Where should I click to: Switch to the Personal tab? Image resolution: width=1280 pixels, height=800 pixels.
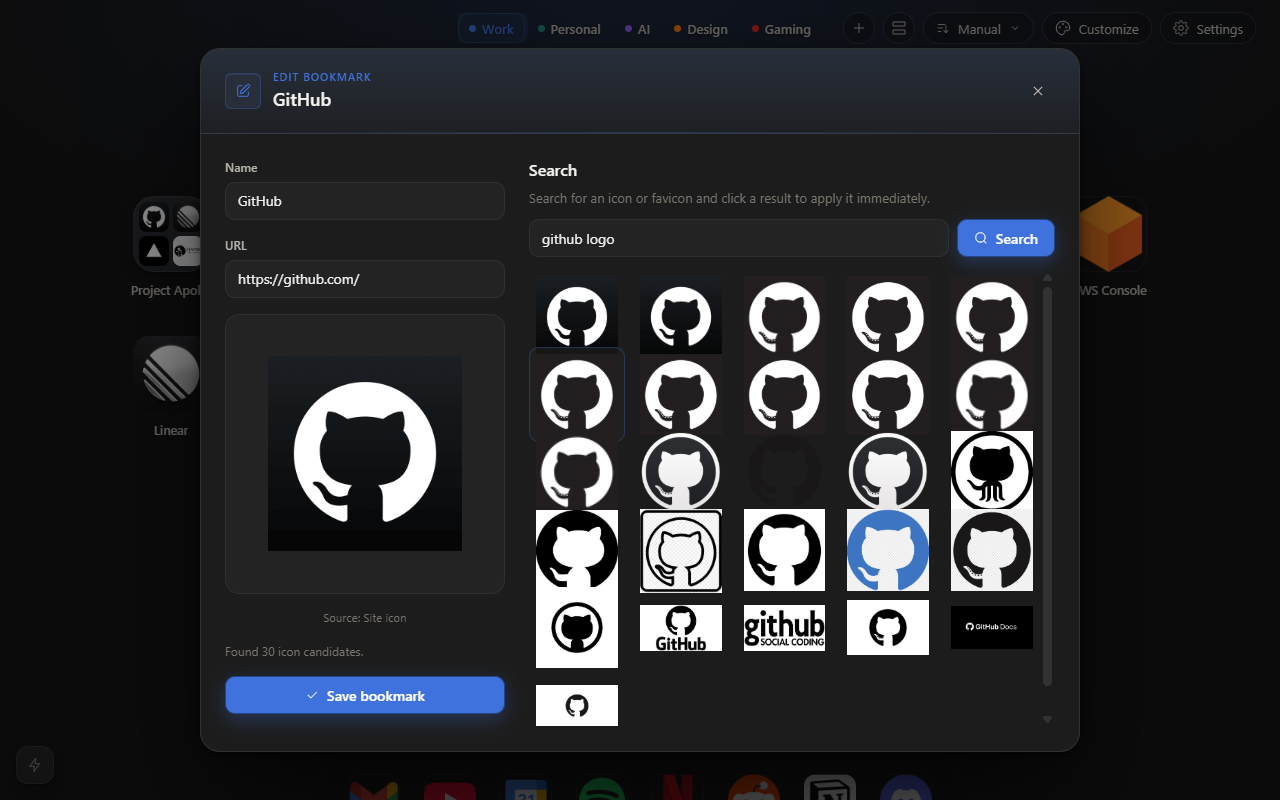[569, 29]
